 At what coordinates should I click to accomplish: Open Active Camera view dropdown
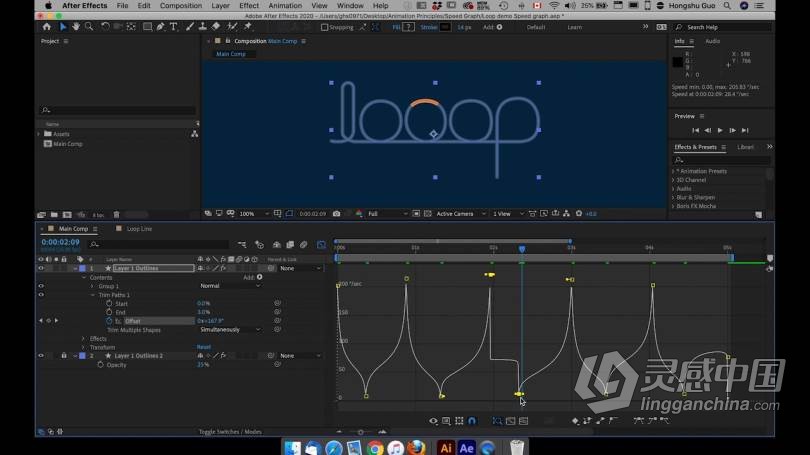point(461,214)
